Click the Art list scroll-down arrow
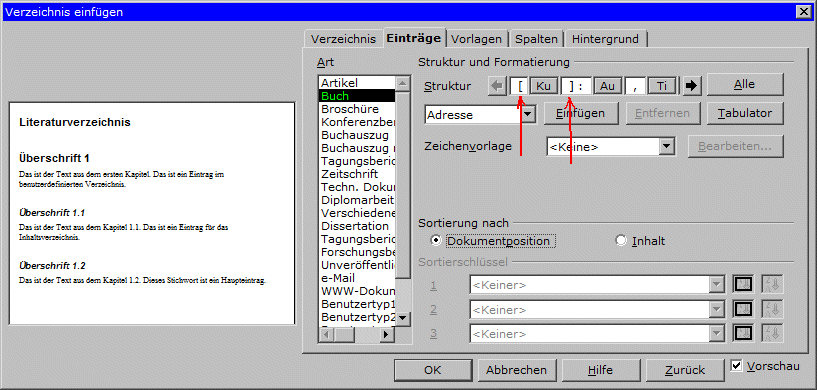The image size is (817, 390). coord(404,318)
